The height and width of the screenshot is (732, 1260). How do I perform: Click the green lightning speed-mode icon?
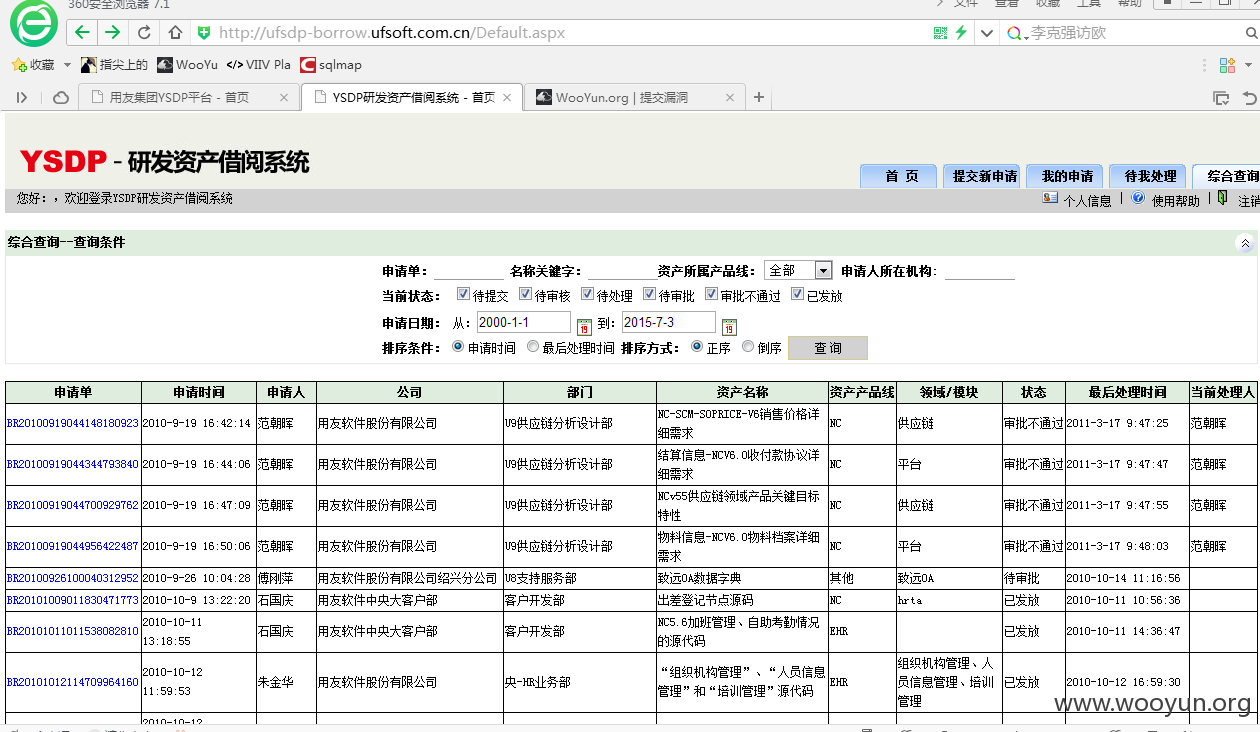pyautogui.click(x=961, y=32)
